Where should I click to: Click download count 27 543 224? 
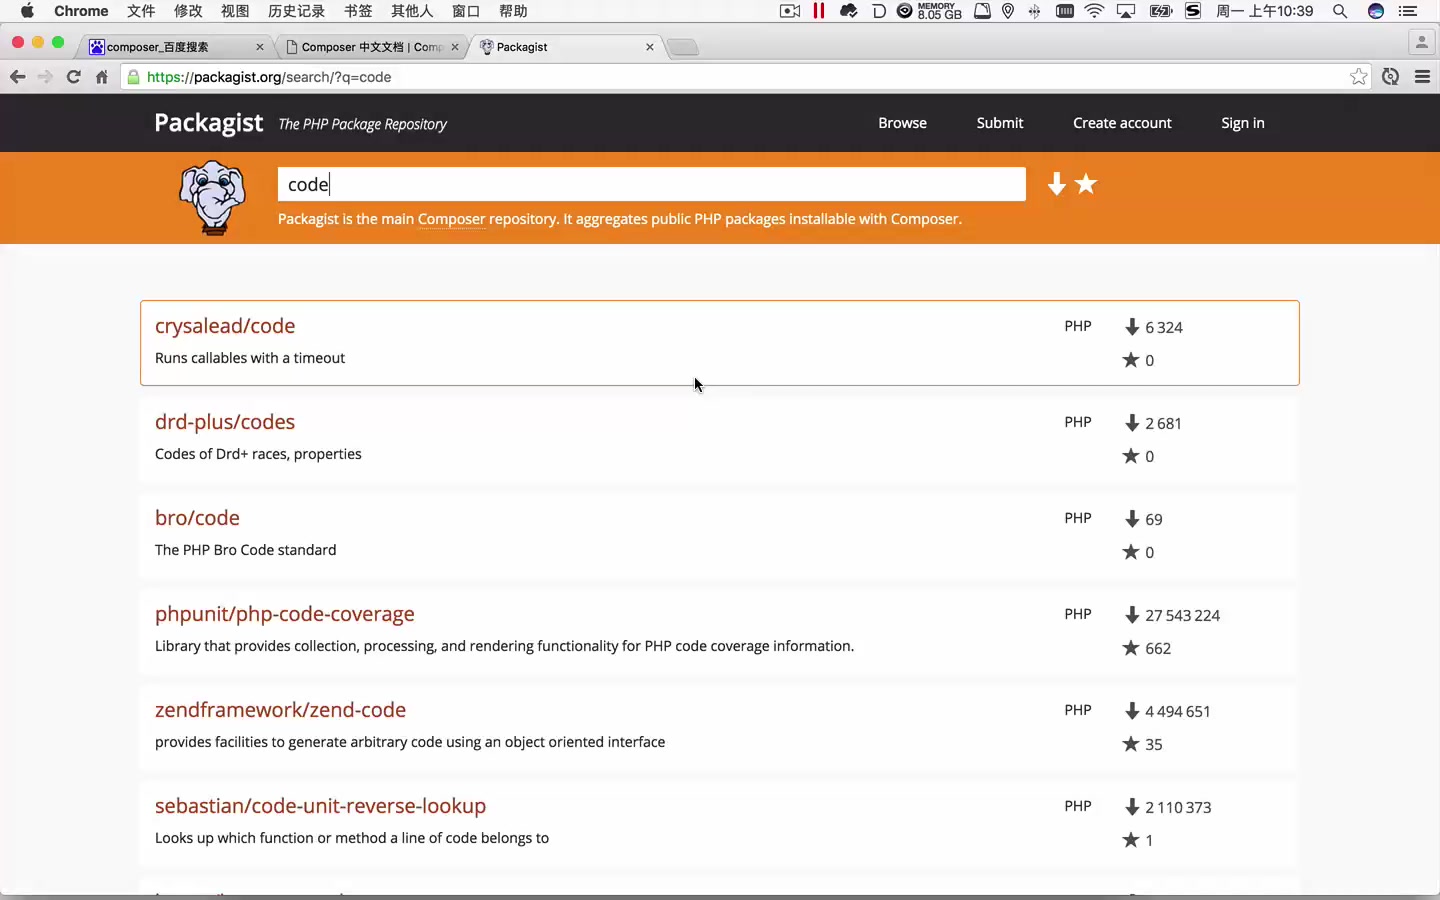pyautogui.click(x=1182, y=615)
